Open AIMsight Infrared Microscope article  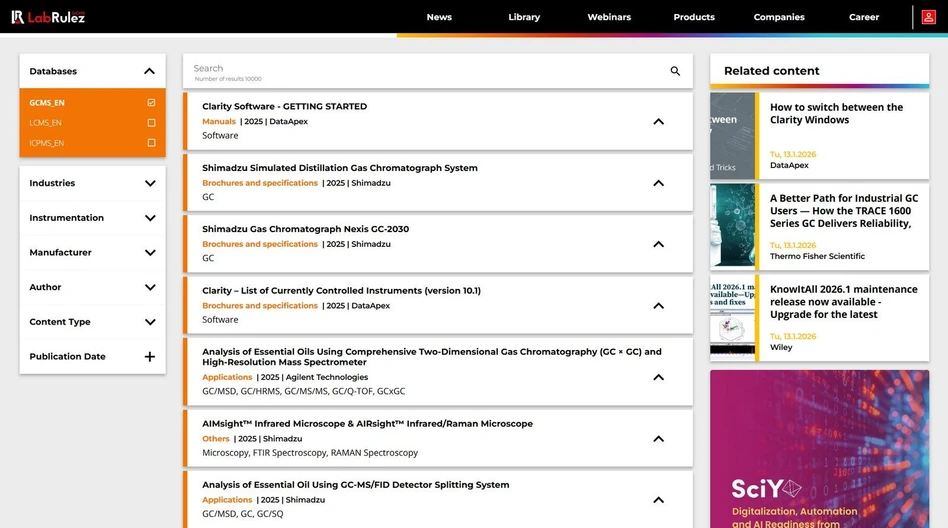[368, 424]
